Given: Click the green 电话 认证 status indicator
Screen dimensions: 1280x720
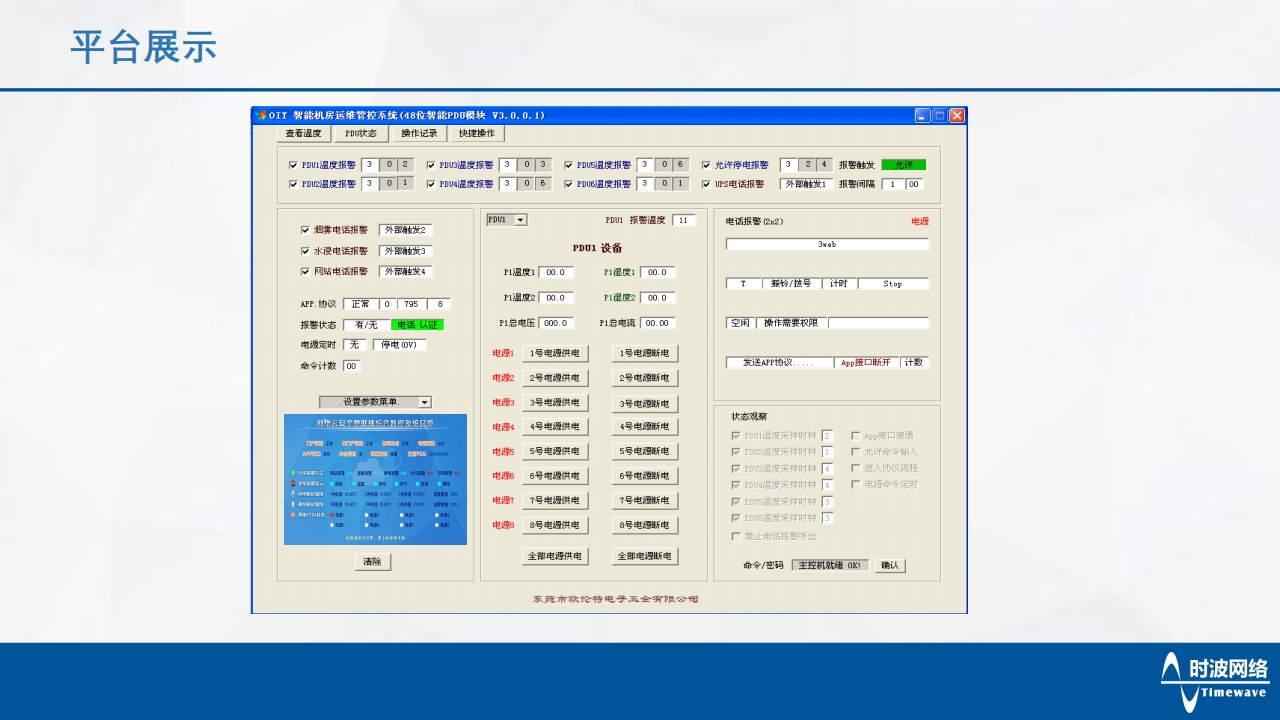Looking at the screenshot, I should click(x=416, y=325).
